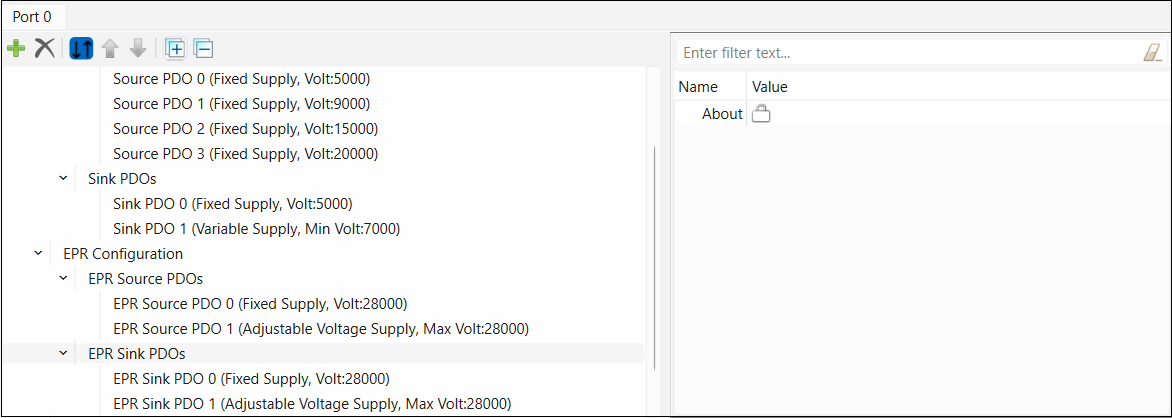Collapse the Sink PDOs tree node
Viewport: 1172px width, 418px height.
point(63,179)
